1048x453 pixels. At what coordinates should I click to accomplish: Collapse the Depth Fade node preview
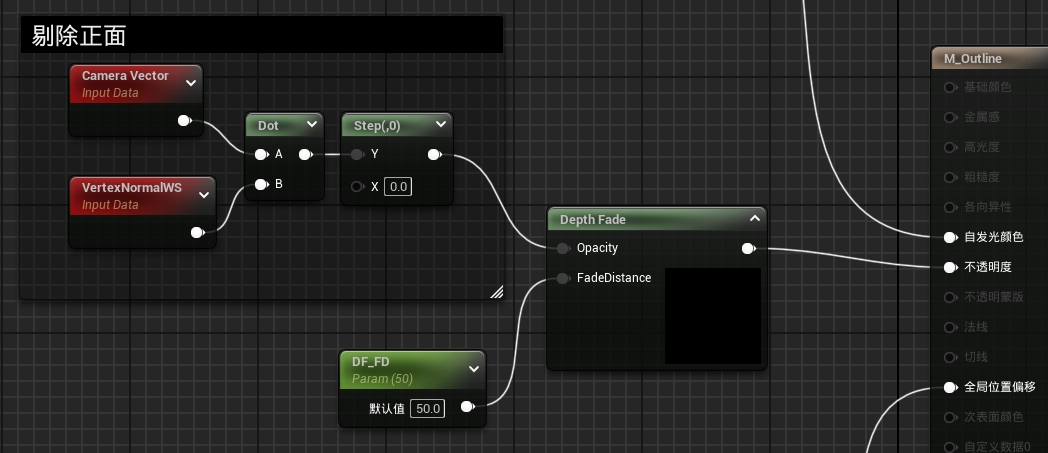[x=753, y=219]
